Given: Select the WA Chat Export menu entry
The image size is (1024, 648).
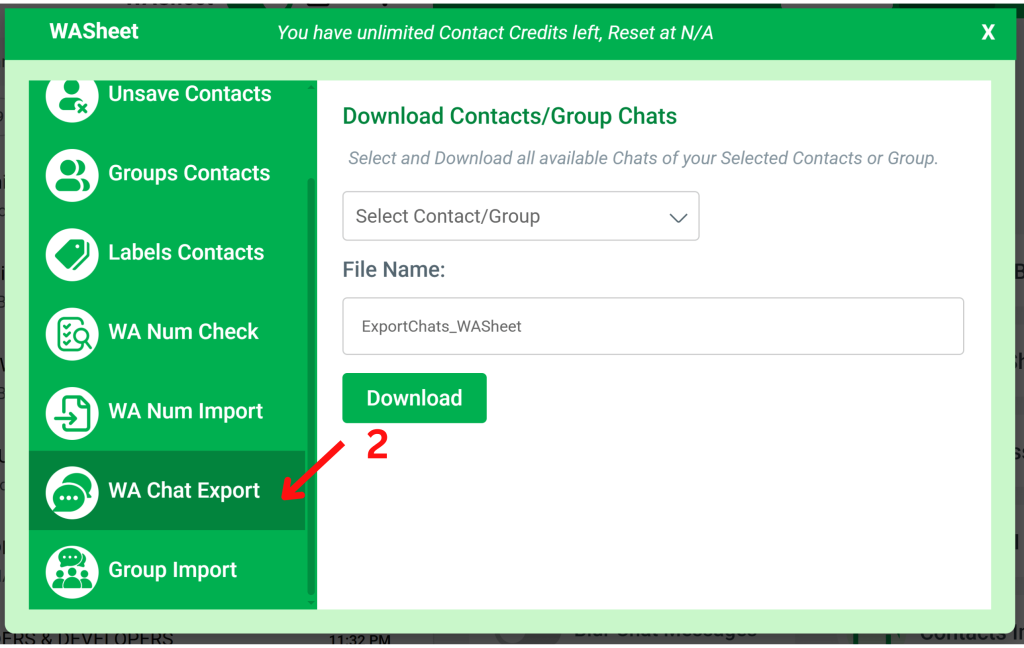Looking at the screenshot, I should point(167,491).
